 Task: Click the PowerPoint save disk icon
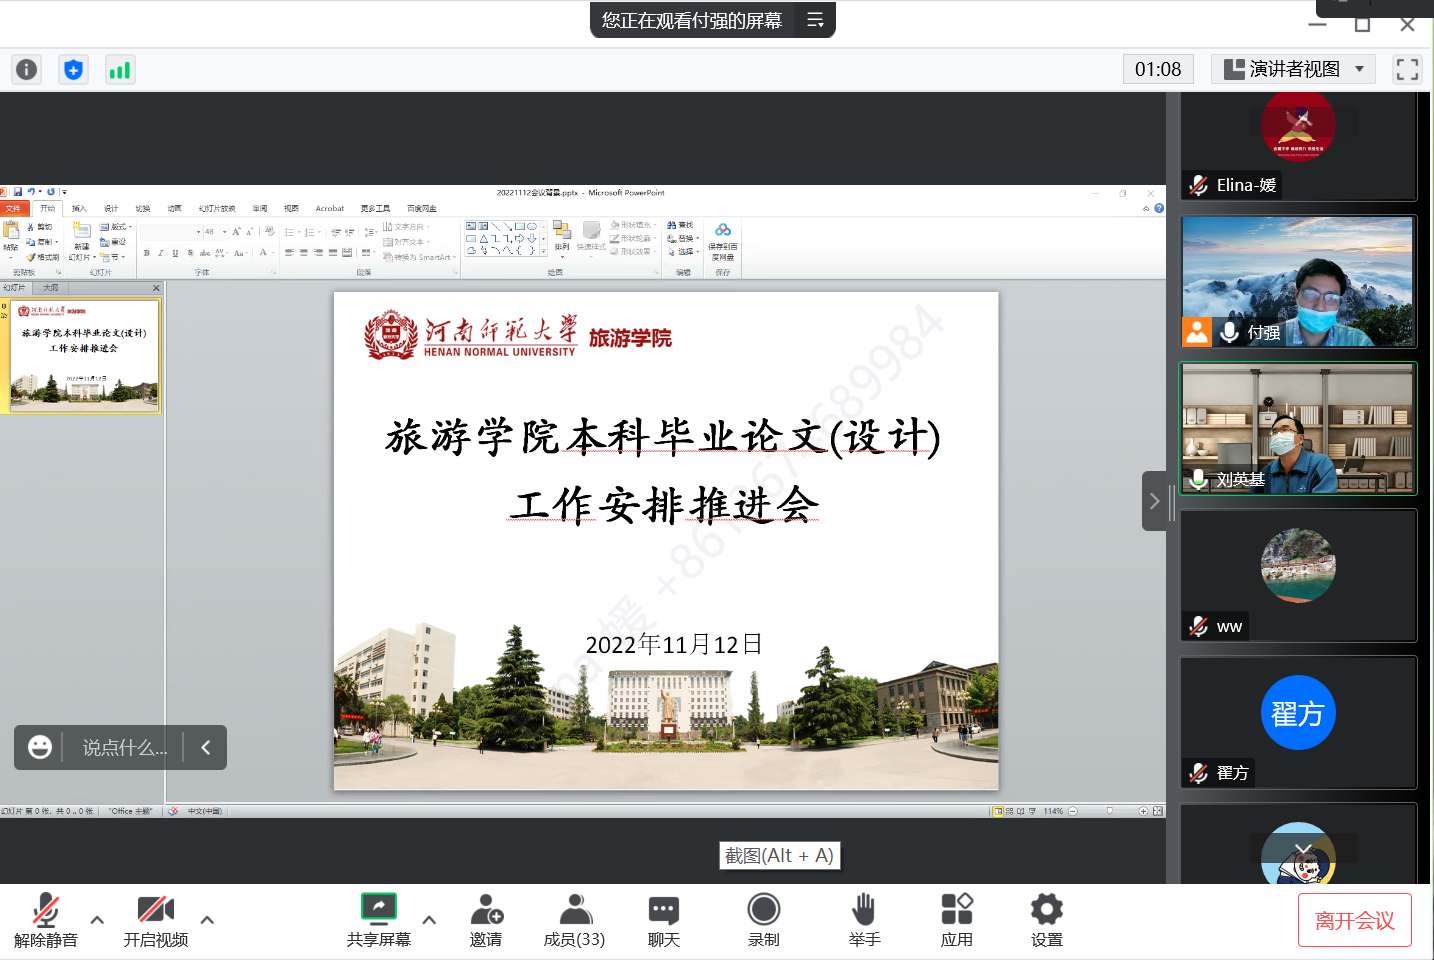point(17,192)
